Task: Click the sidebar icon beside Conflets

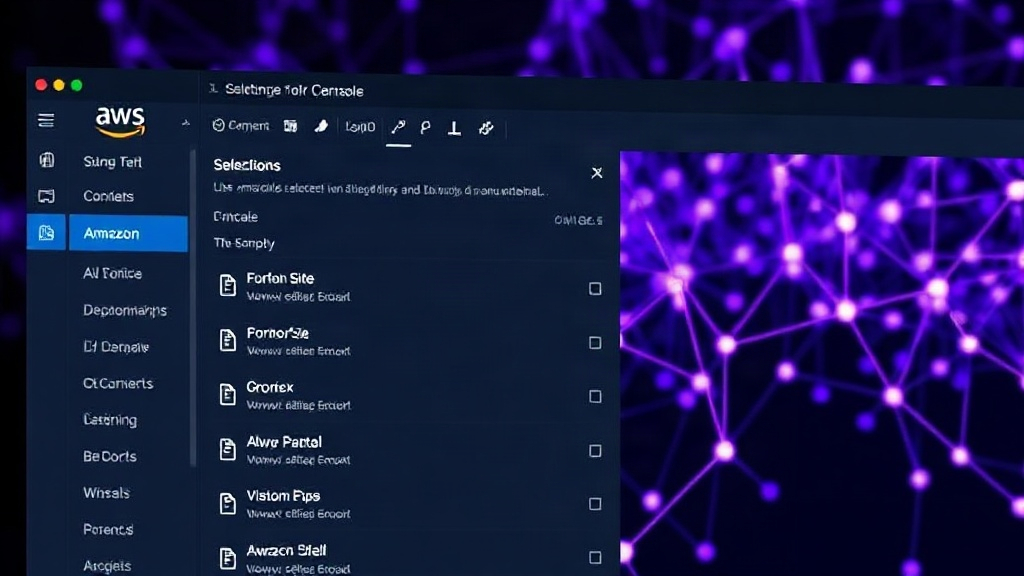Action: tap(46, 196)
